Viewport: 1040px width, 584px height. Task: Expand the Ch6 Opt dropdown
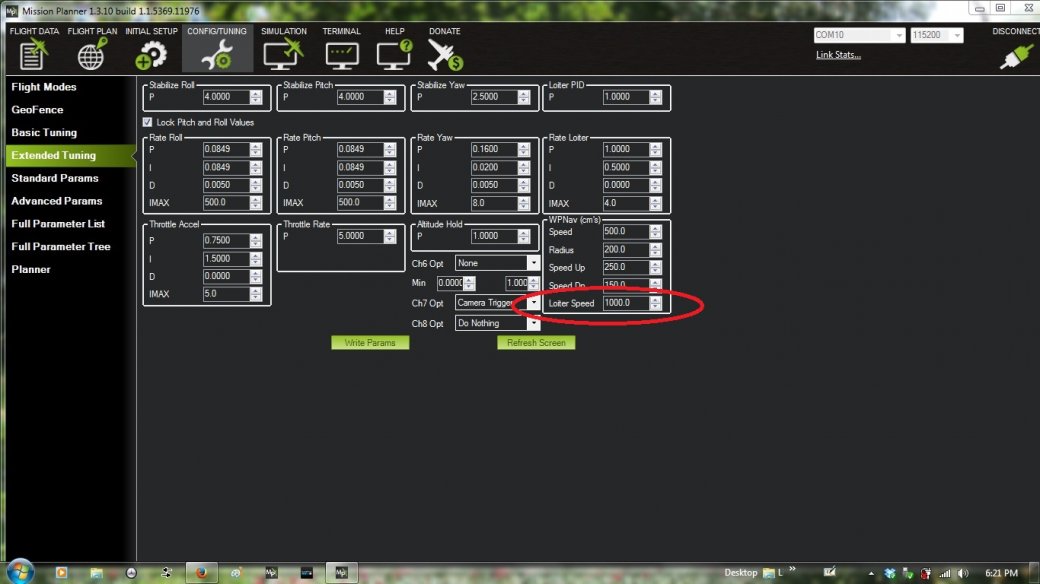533,264
